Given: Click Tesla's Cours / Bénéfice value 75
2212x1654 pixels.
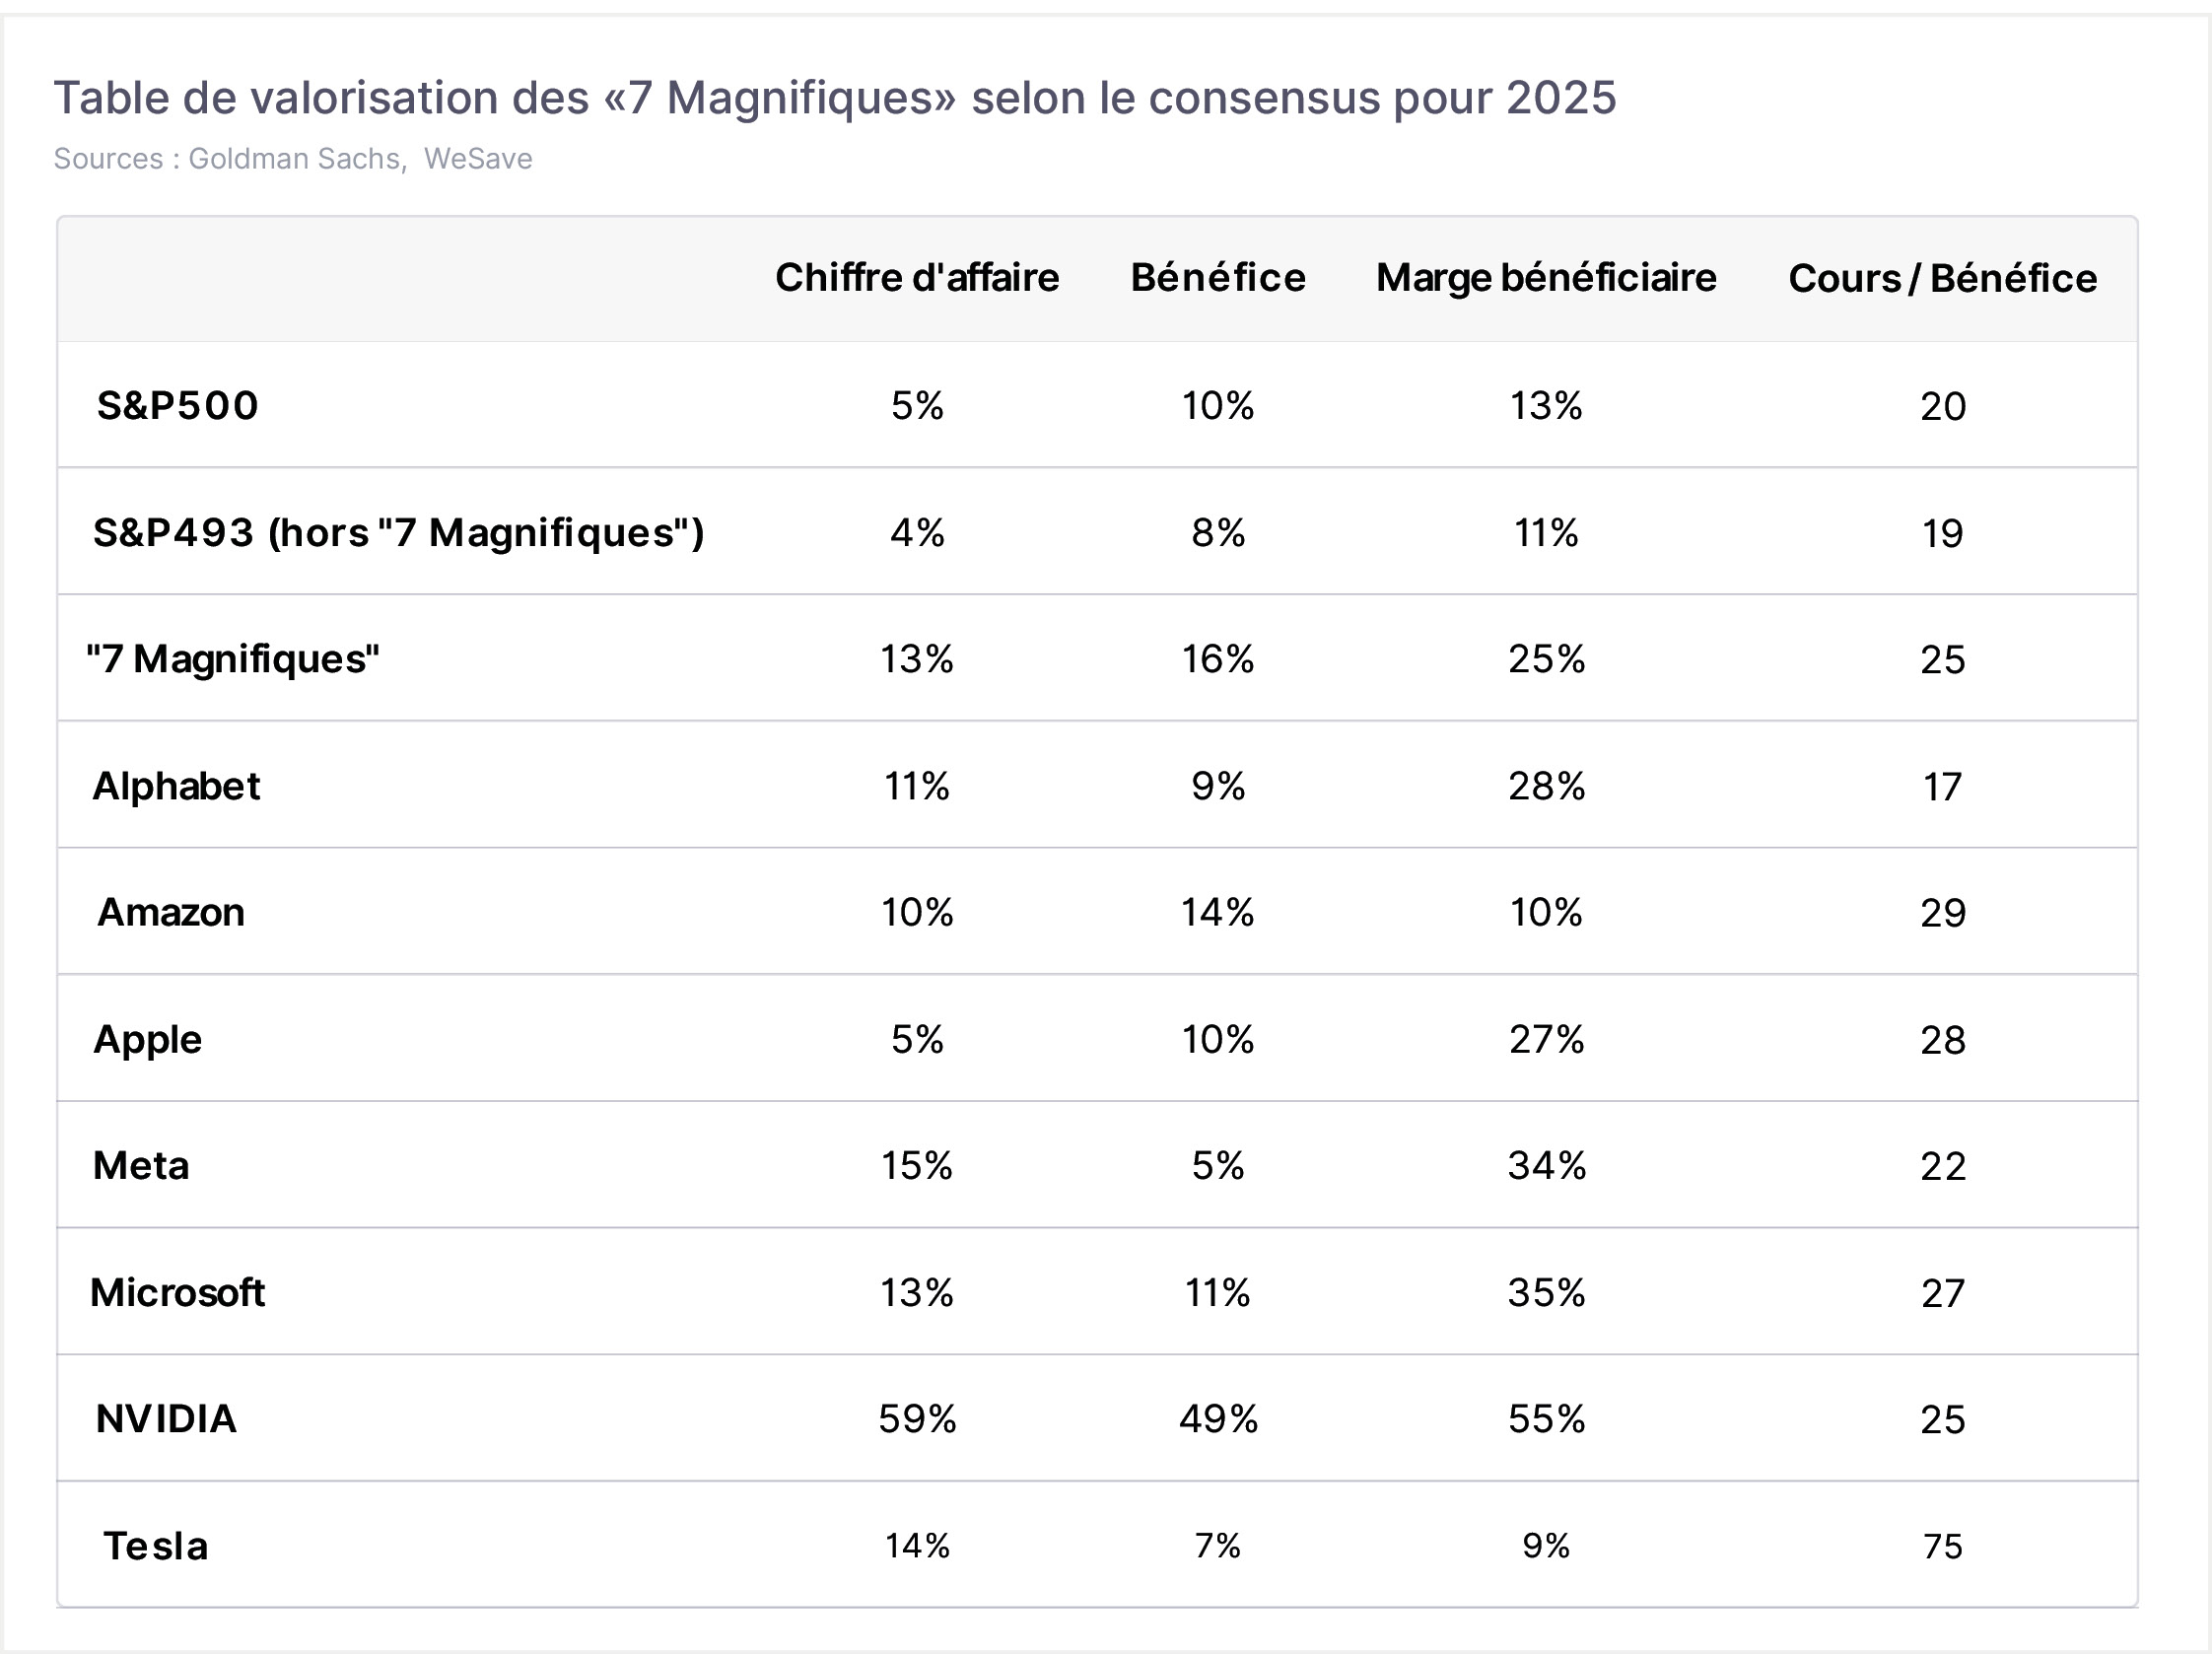Looking at the screenshot, I should [x=1943, y=1547].
